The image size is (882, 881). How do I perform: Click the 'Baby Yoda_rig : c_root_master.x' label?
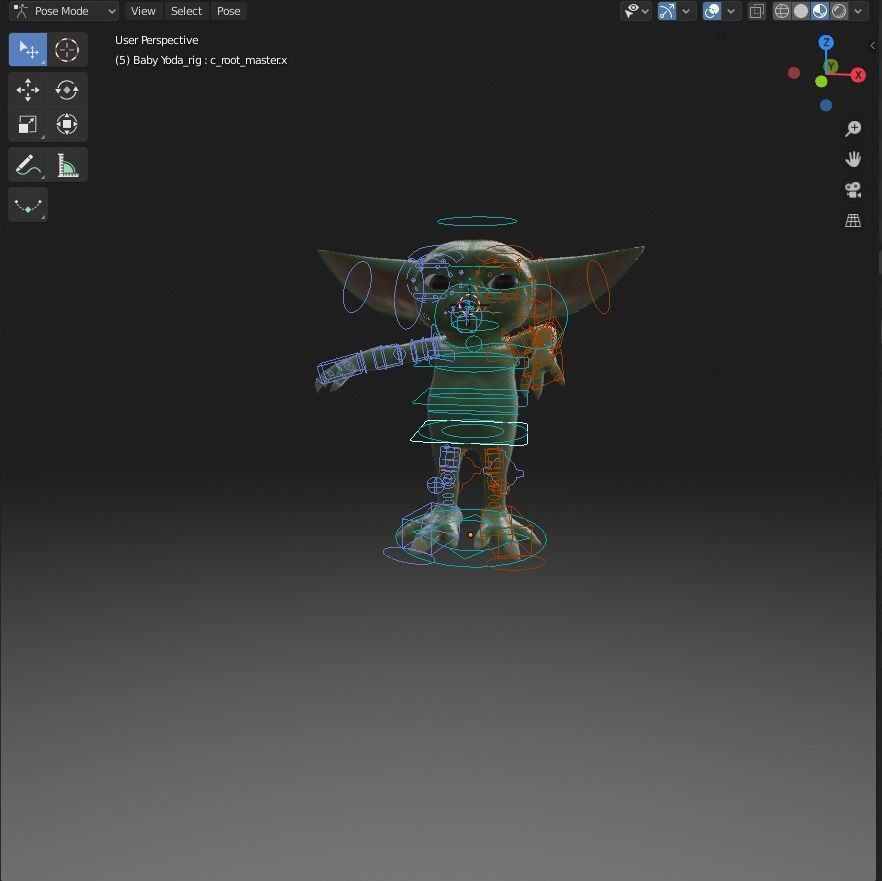coord(210,60)
